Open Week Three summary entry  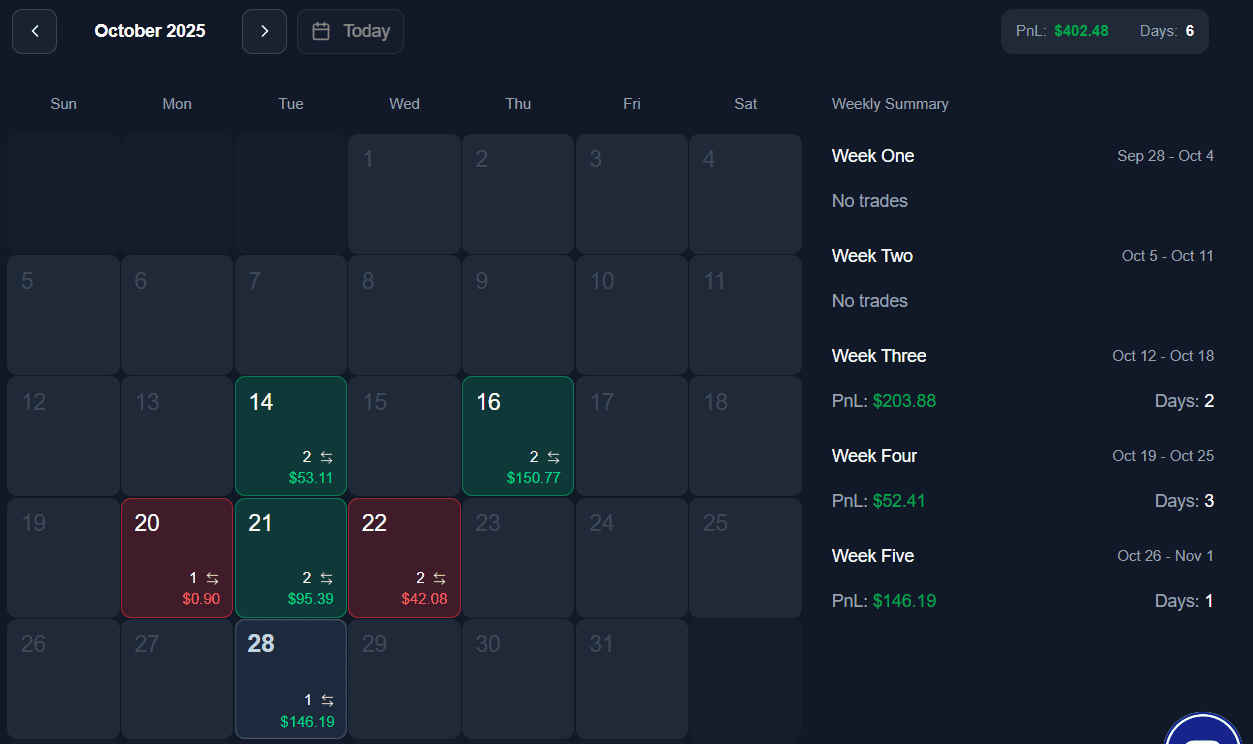pyautogui.click(x=879, y=356)
